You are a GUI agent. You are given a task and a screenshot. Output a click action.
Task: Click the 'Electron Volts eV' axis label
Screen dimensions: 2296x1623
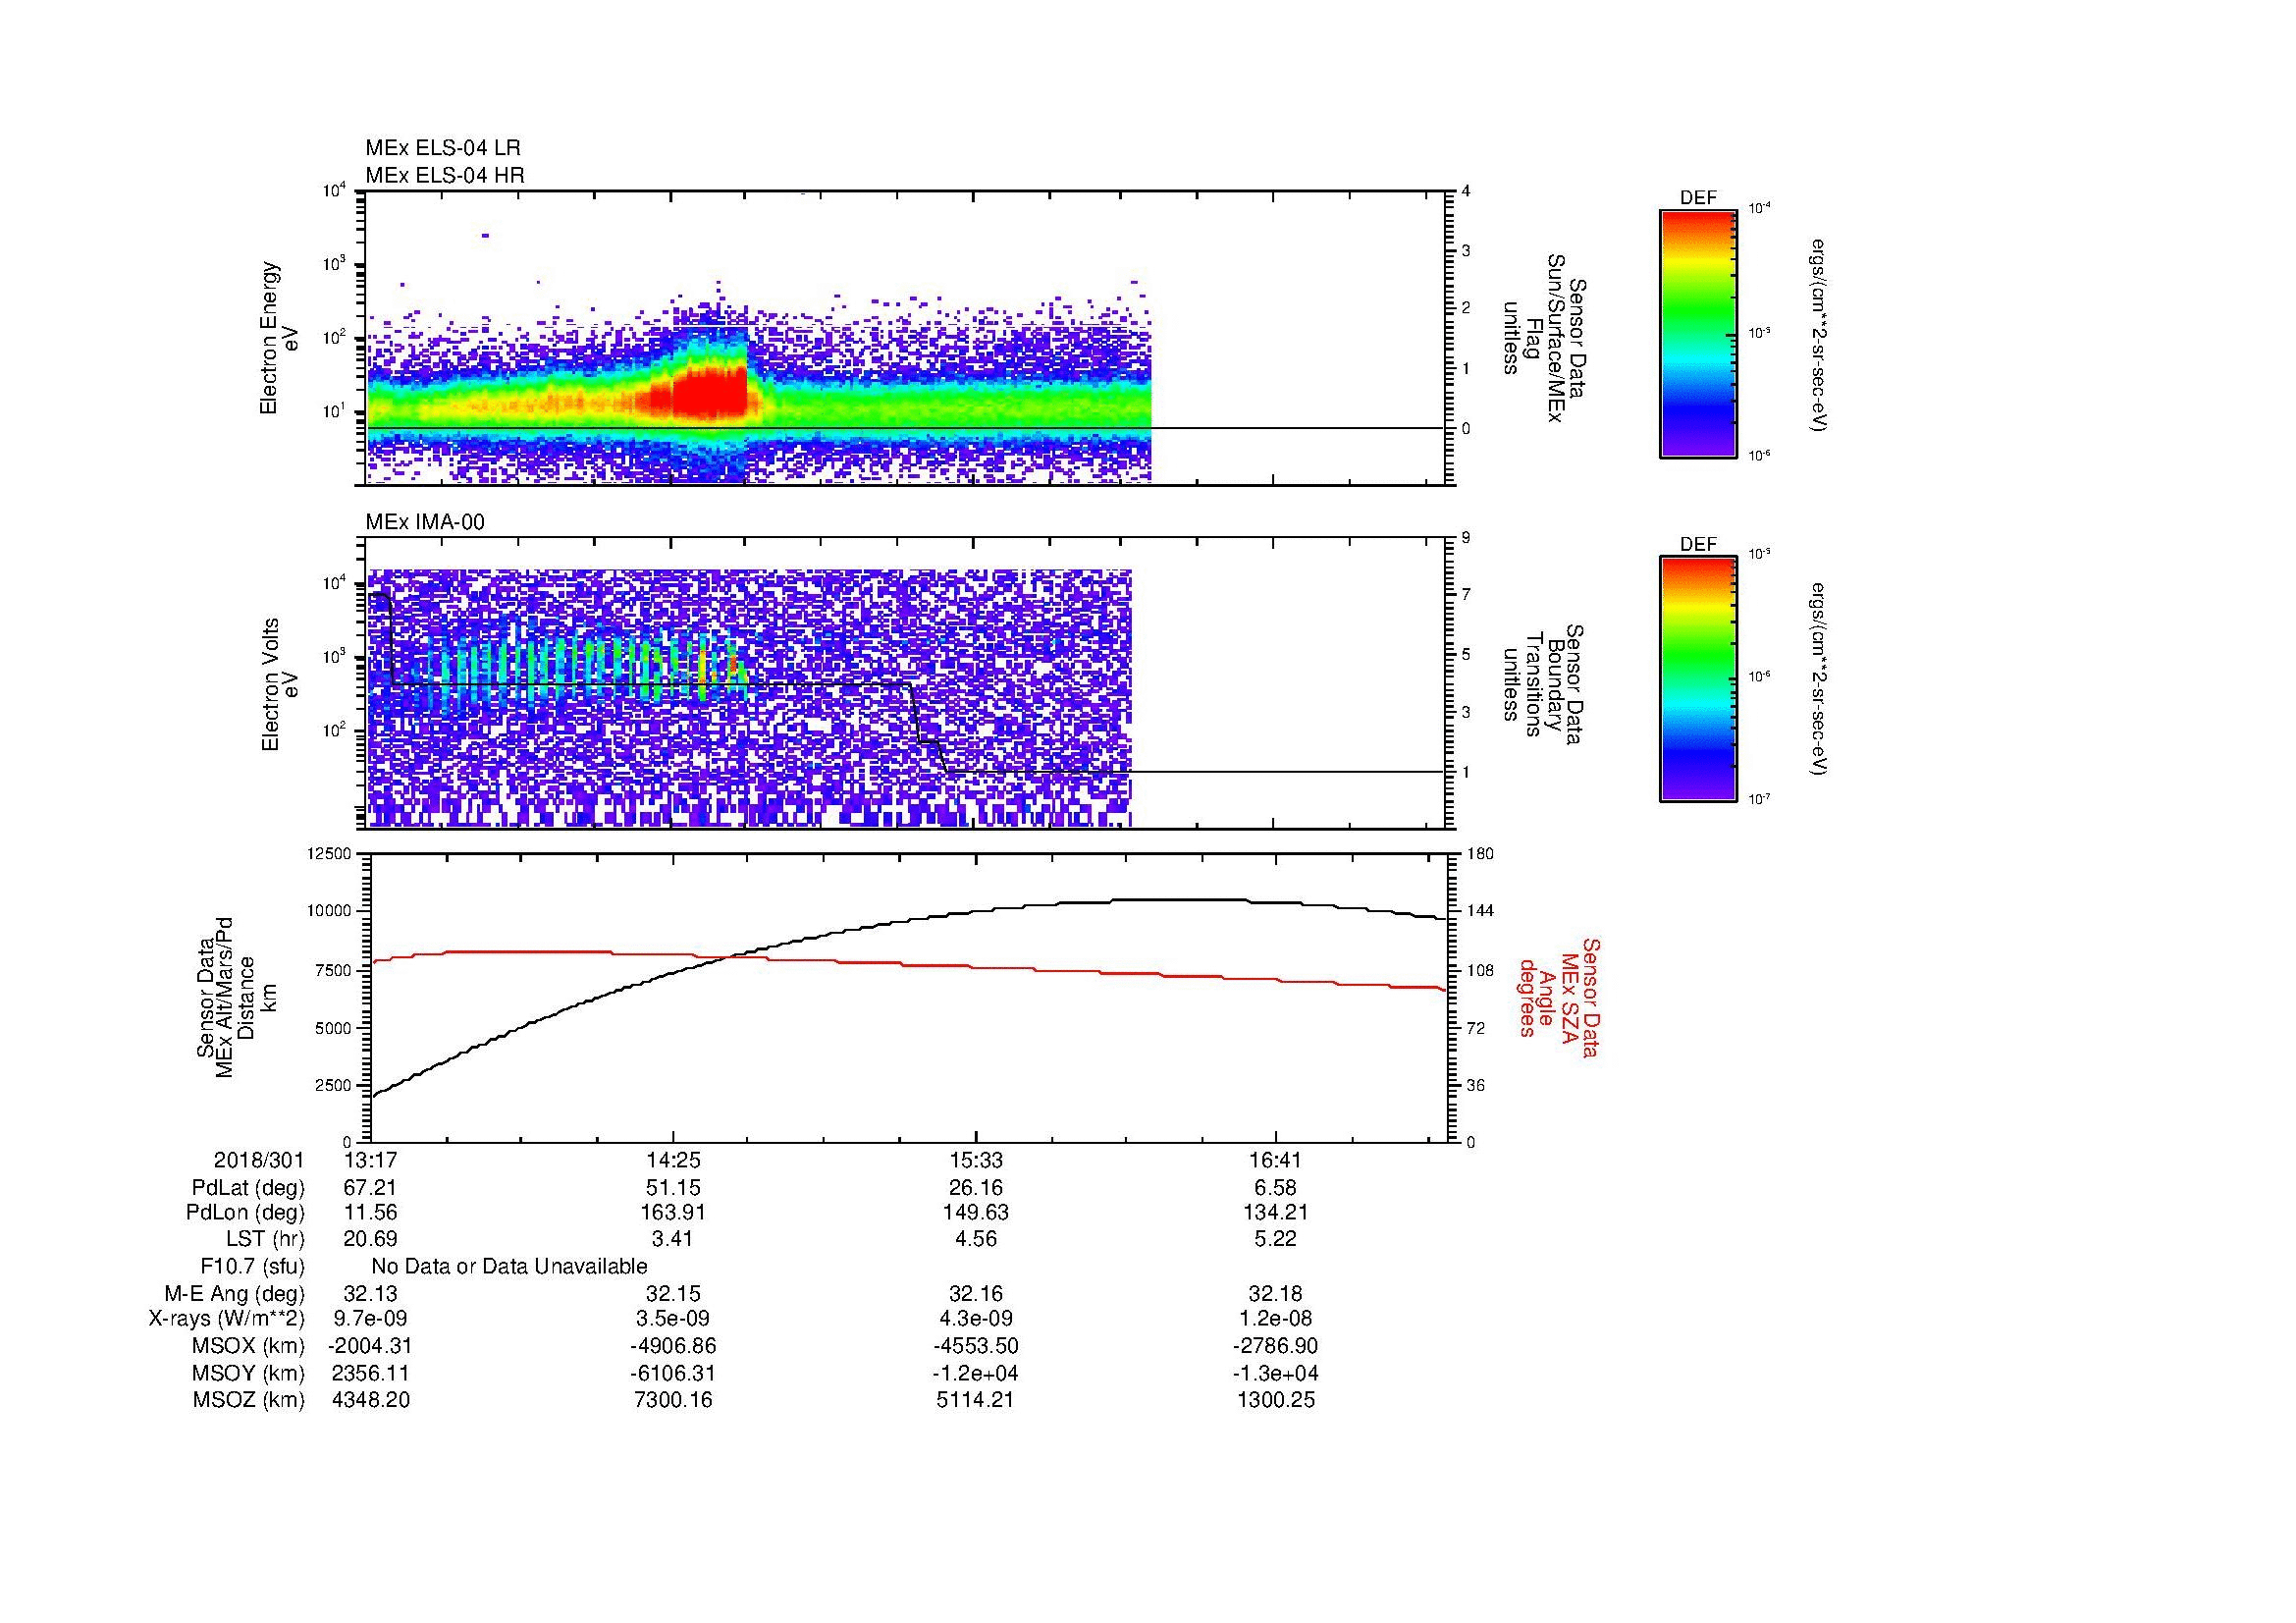280,684
